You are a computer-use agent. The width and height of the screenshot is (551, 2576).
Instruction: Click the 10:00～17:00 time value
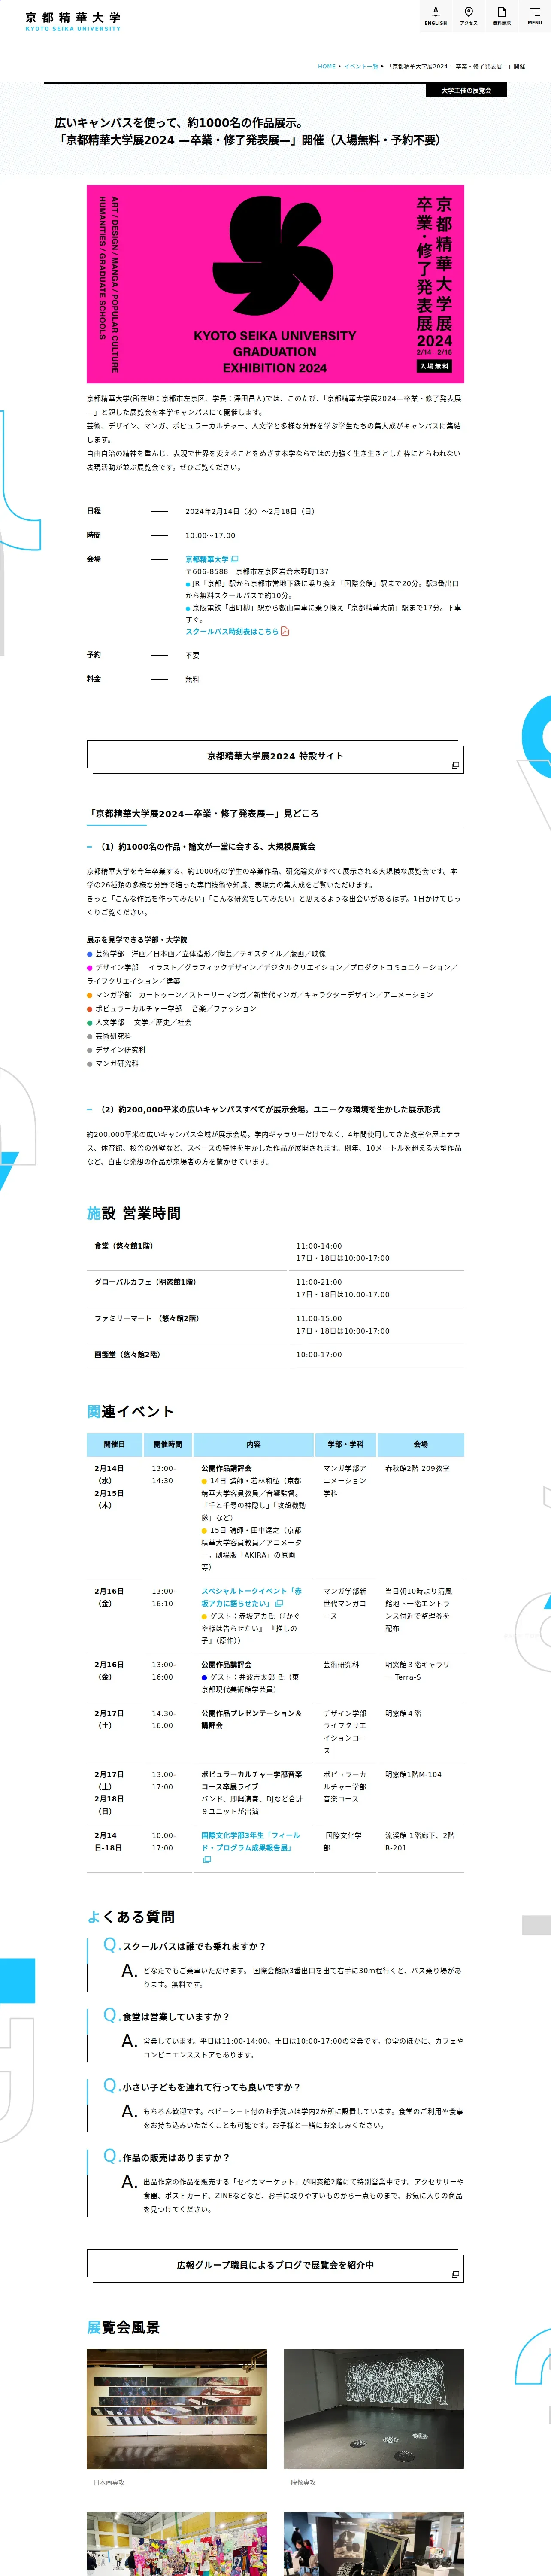210,535
